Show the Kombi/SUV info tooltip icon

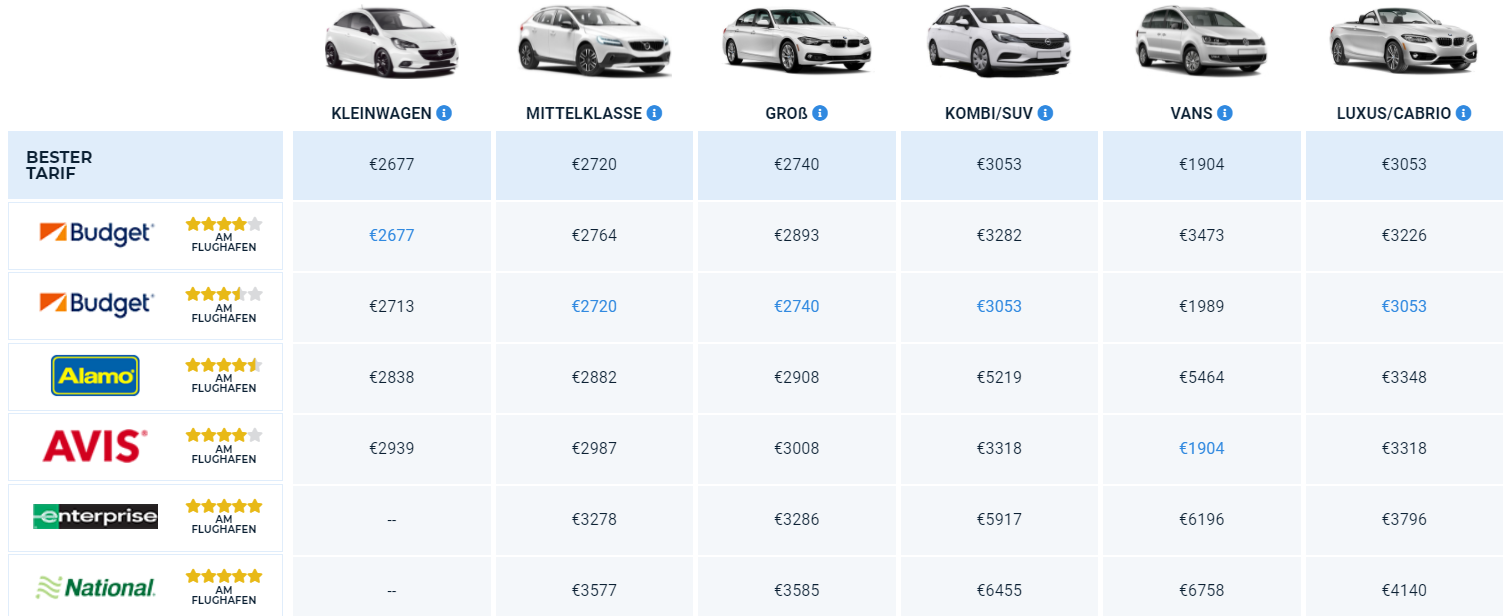pyautogui.click(x=1045, y=114)
